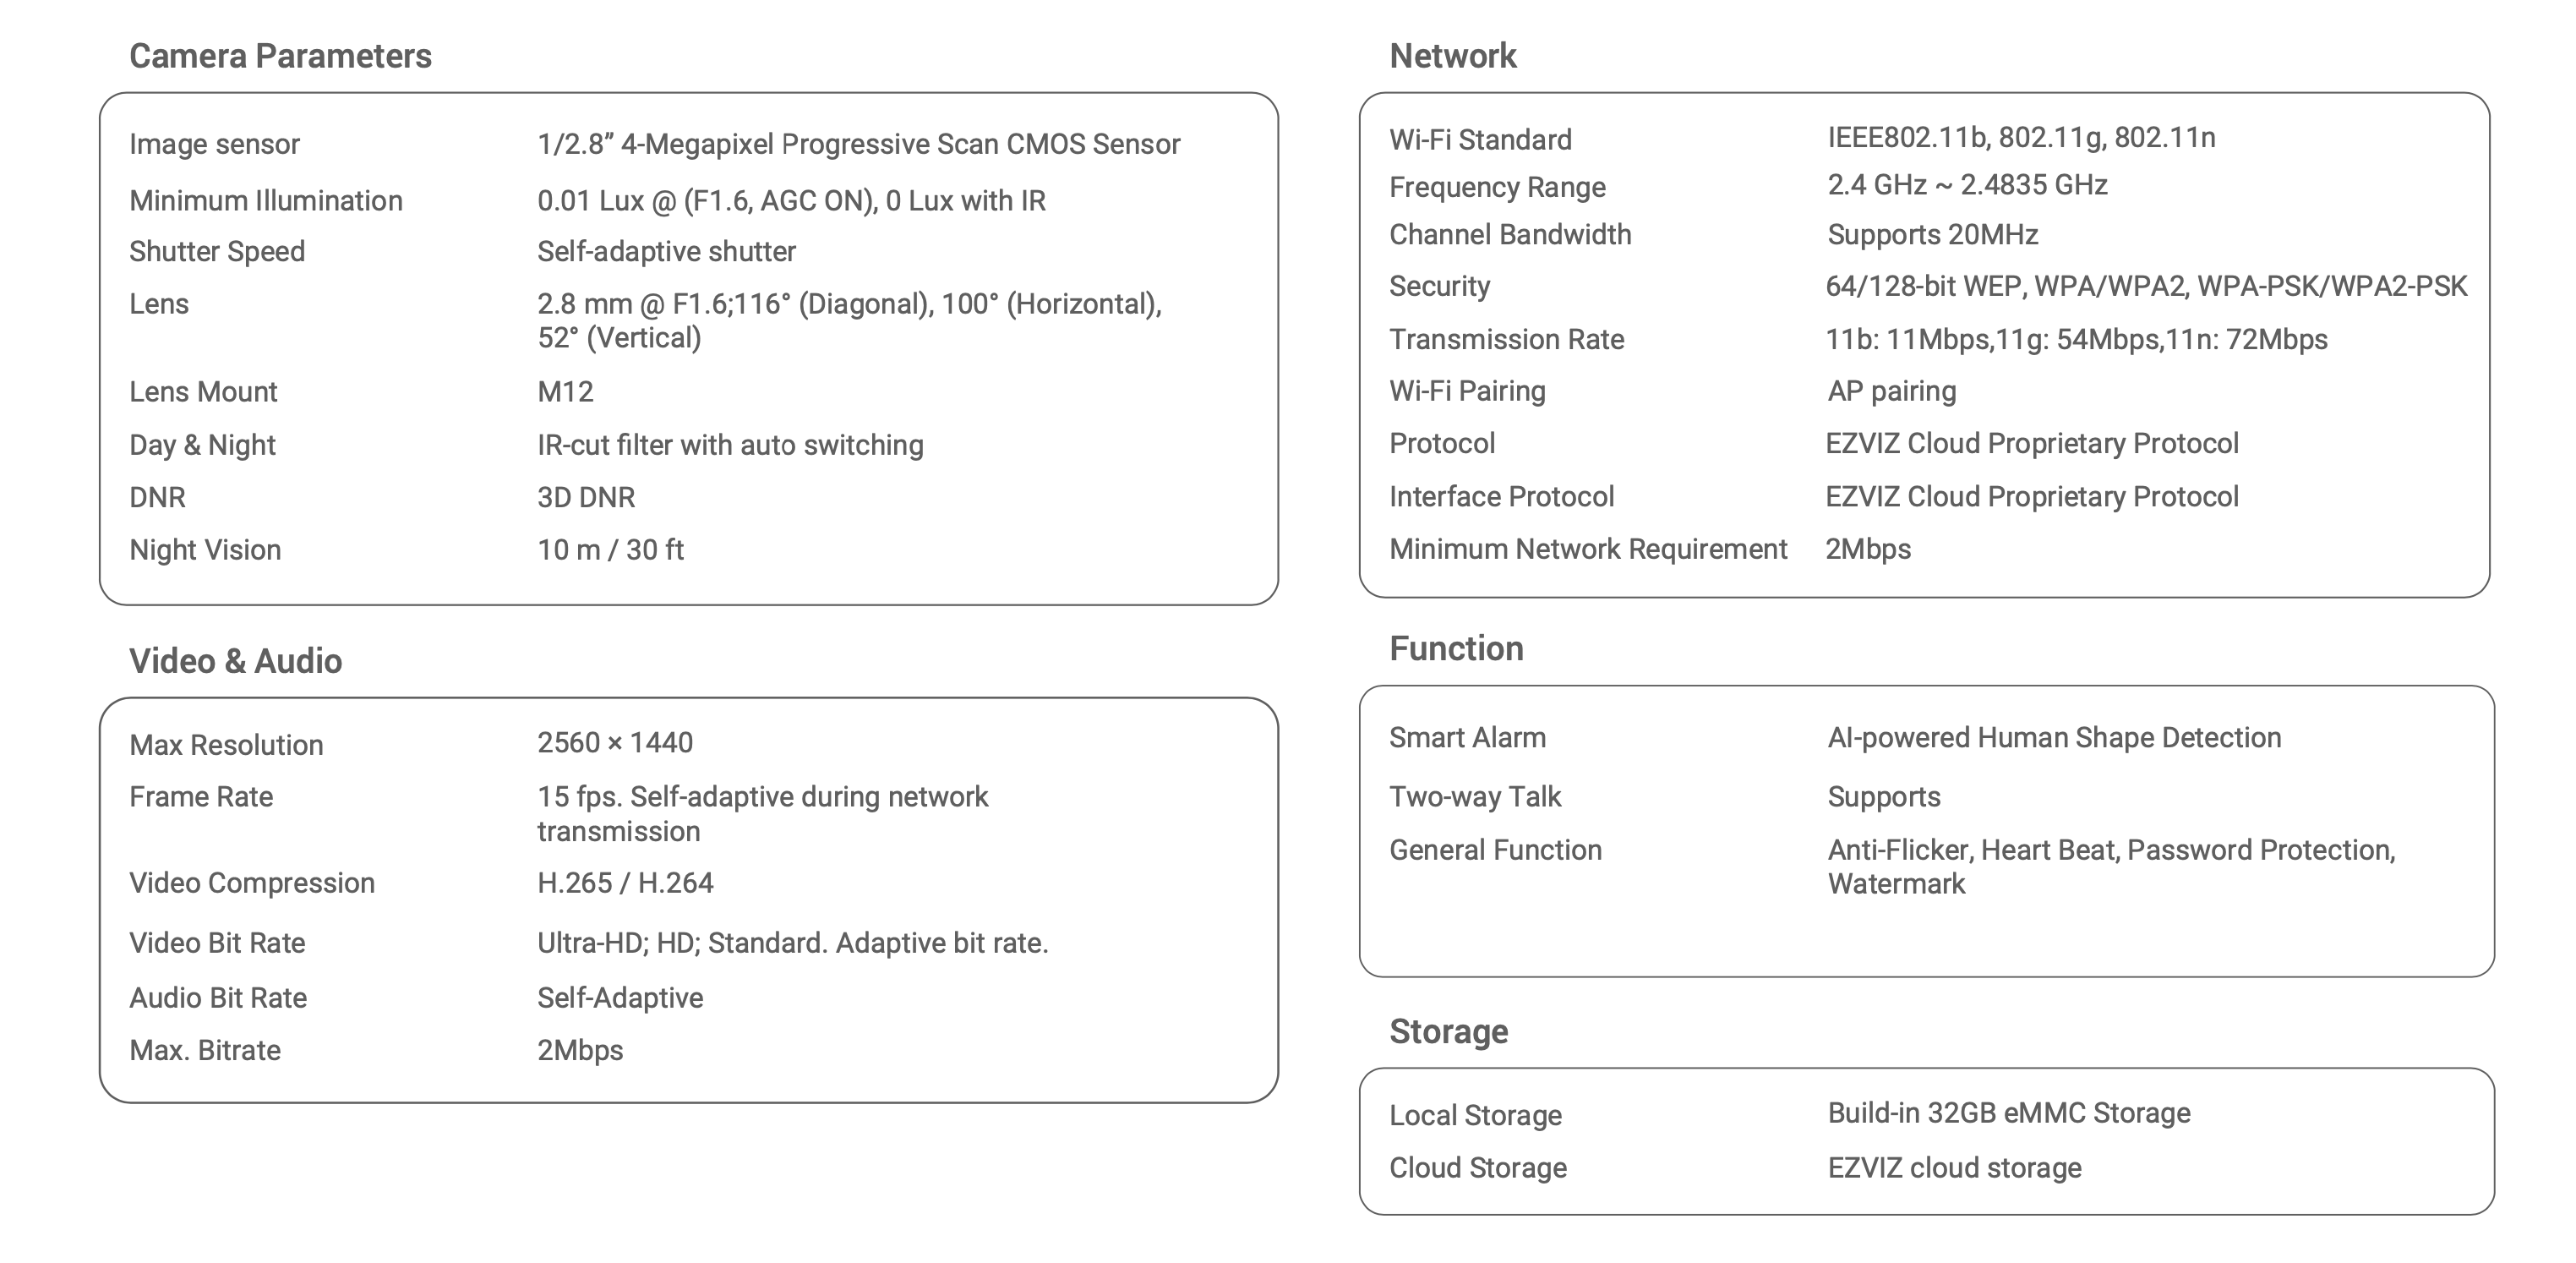2576x1263 pixels.
Task: Click the Minimum Illumination value text
Action: [791, 201]
